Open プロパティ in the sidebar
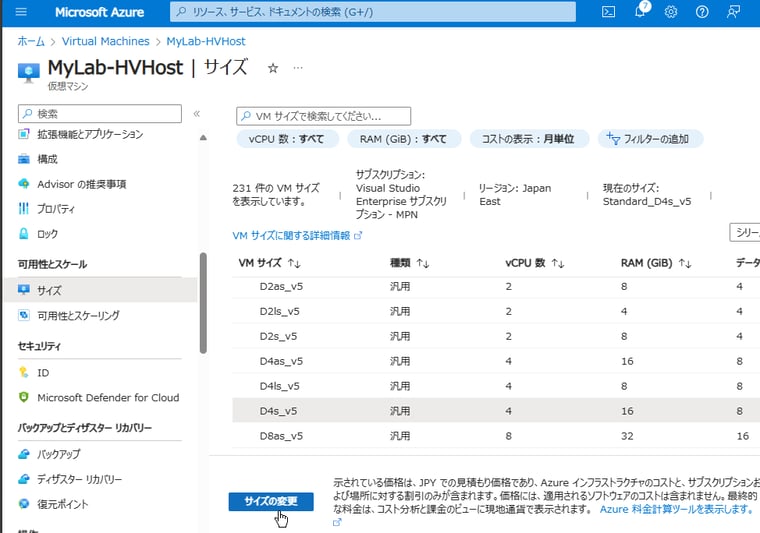Screen dimensions: 760x533 click(x=56, y=209)
